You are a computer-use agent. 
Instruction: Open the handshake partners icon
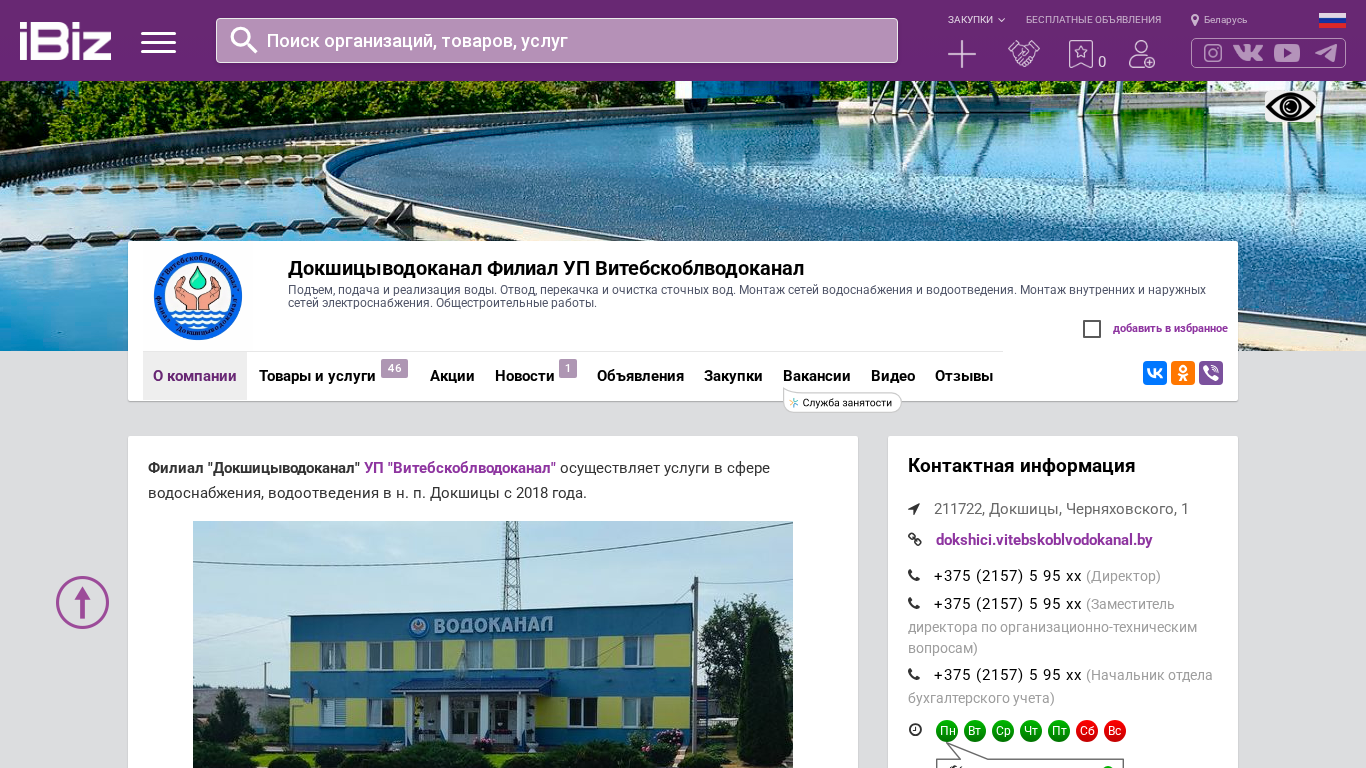point(1024,54)
